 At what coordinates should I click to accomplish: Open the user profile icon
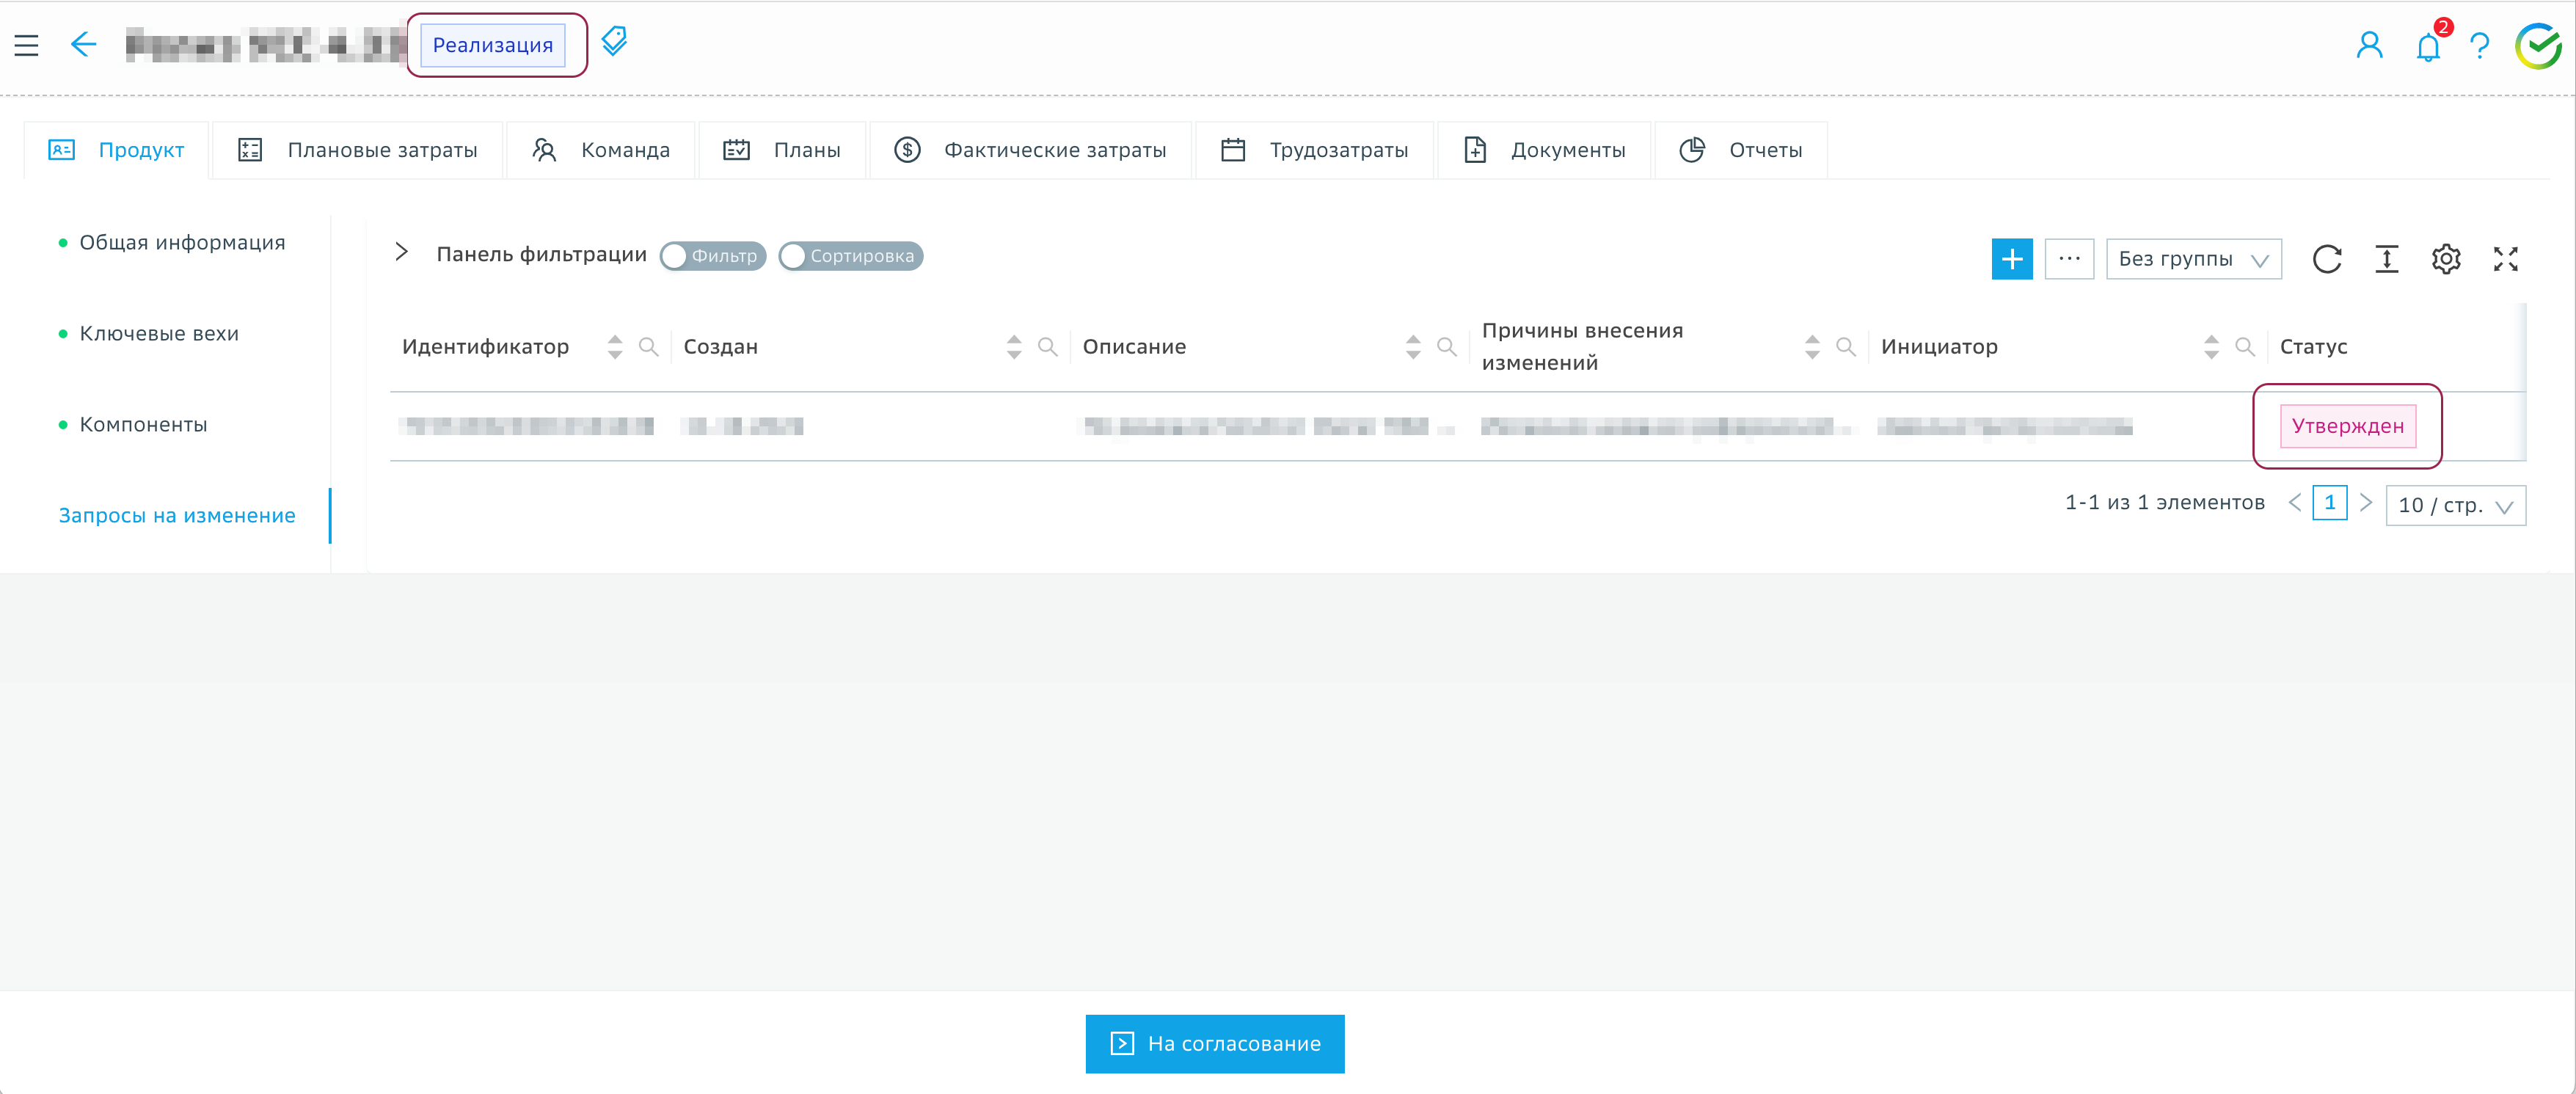coord(2369,46)
